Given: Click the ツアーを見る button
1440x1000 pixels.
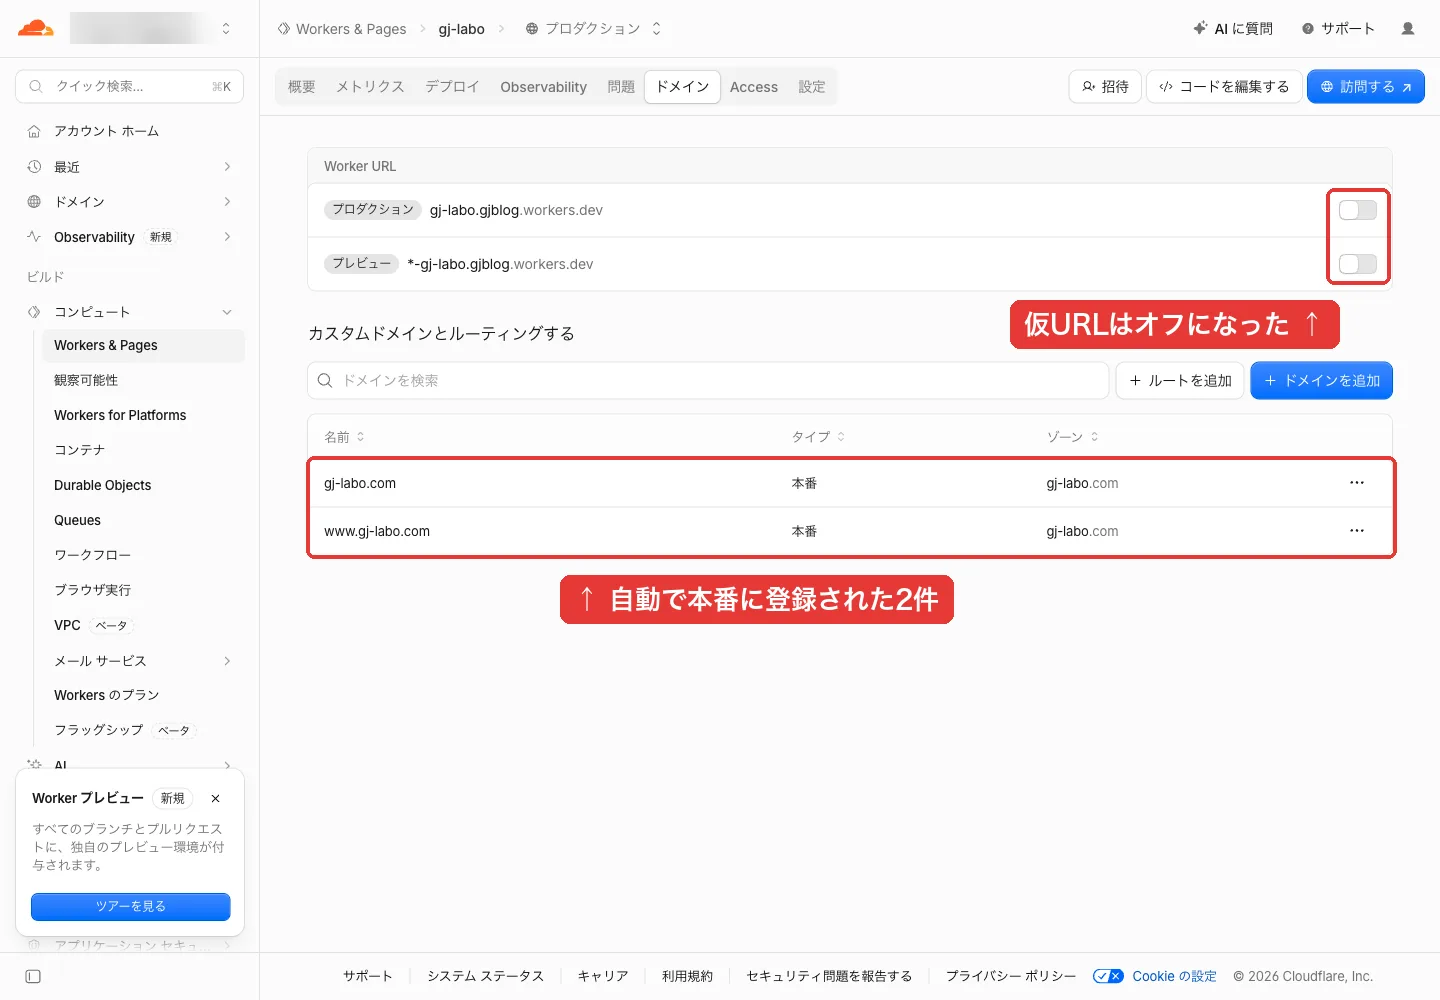Looking at the screenshot, I should [131, 907].
